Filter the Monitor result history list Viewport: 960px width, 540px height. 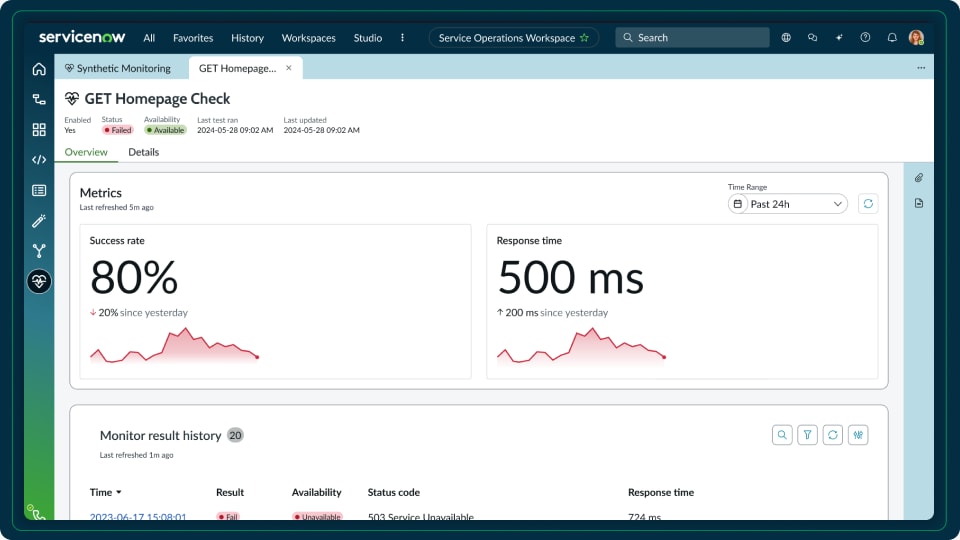[807, 435]
